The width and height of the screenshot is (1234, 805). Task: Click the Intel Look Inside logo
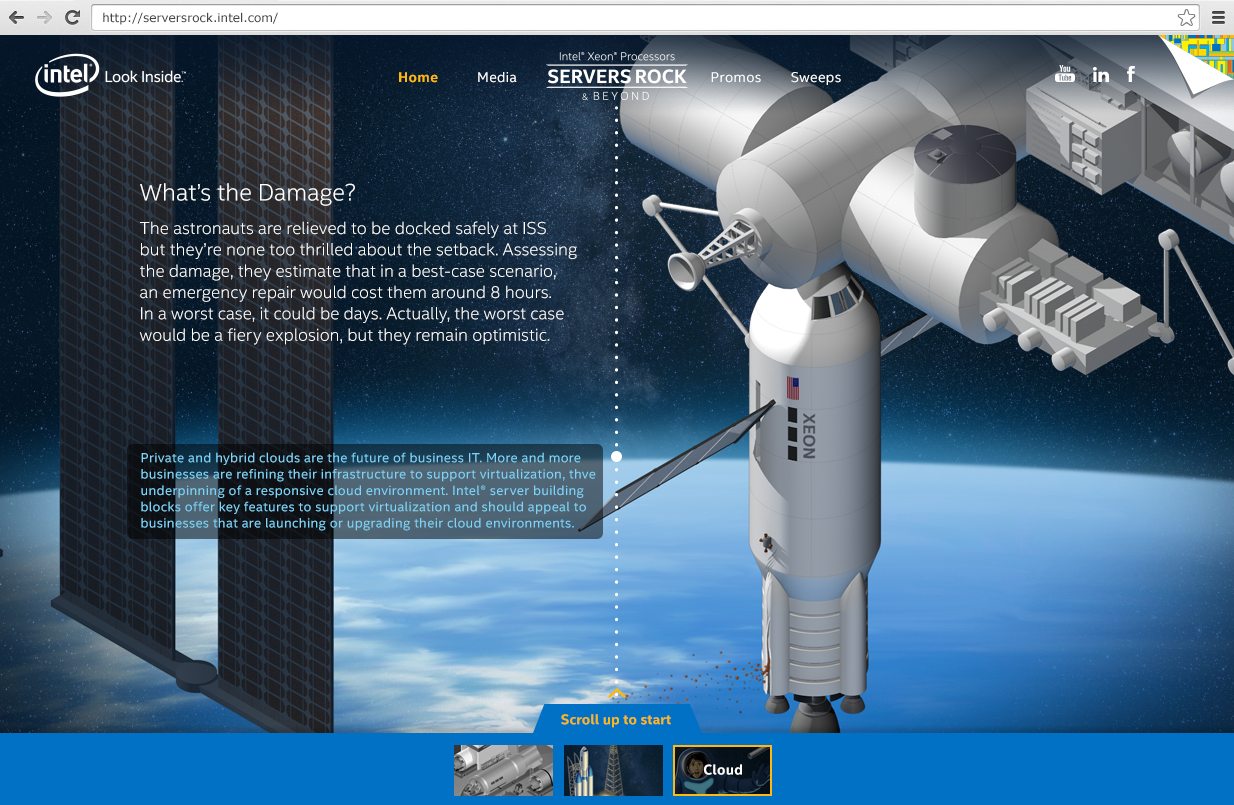coord(110,76)
